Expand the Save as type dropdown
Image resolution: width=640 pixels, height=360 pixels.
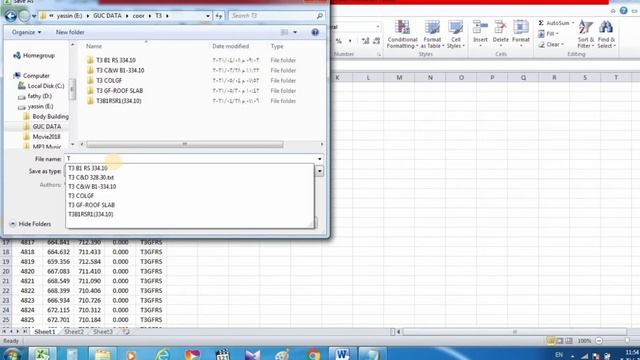click(x=319, y=171)
